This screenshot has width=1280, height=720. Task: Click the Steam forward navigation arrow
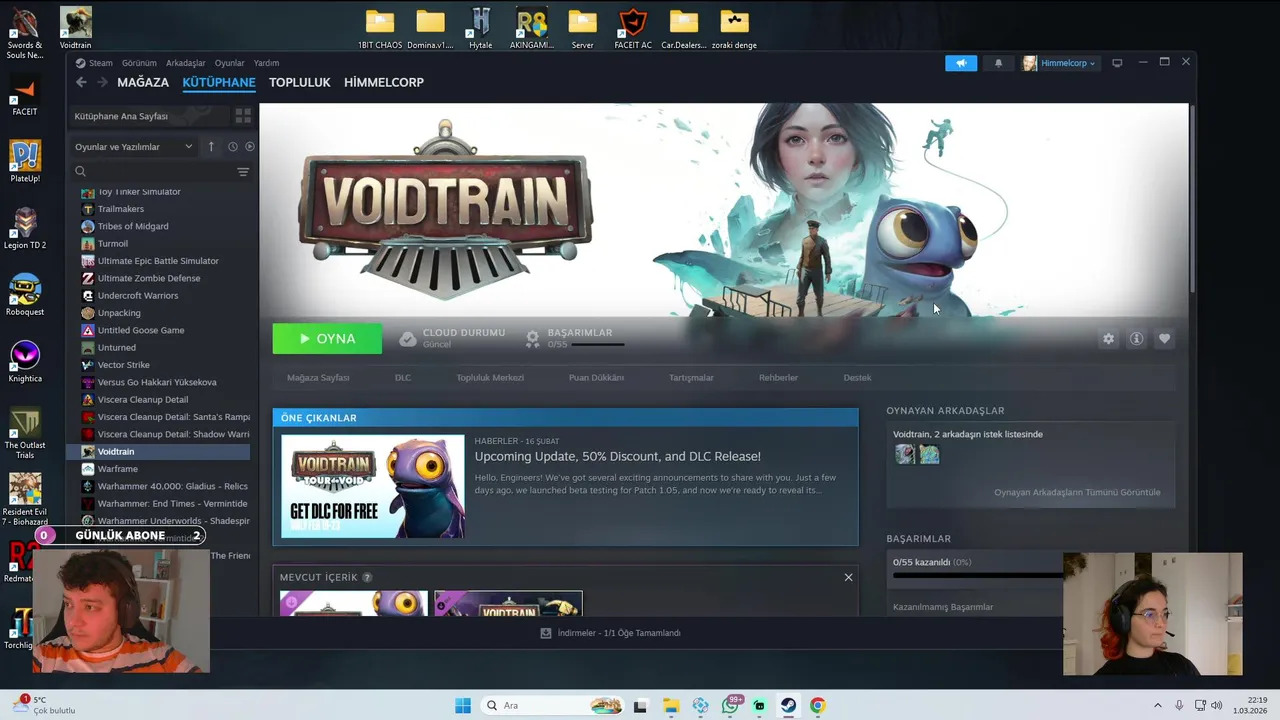click(x=102, y=82)
